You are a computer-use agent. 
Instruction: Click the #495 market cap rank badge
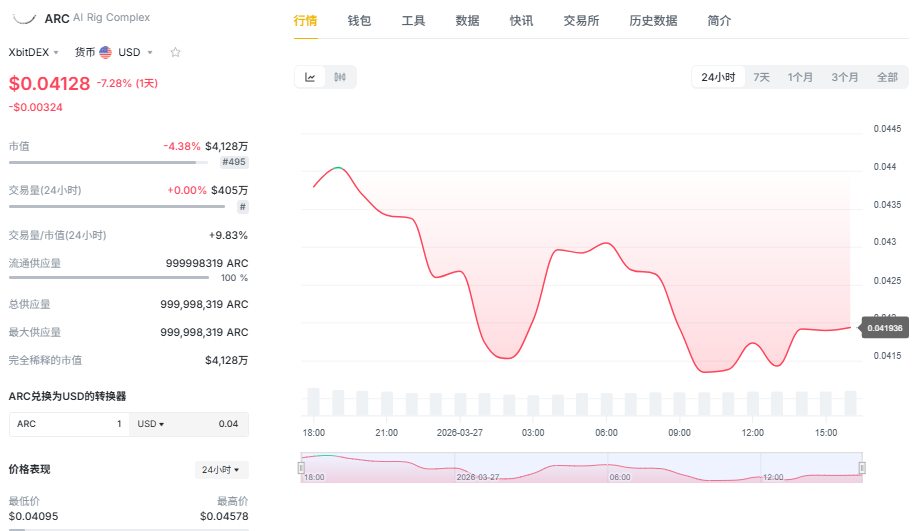click(234, 162)
